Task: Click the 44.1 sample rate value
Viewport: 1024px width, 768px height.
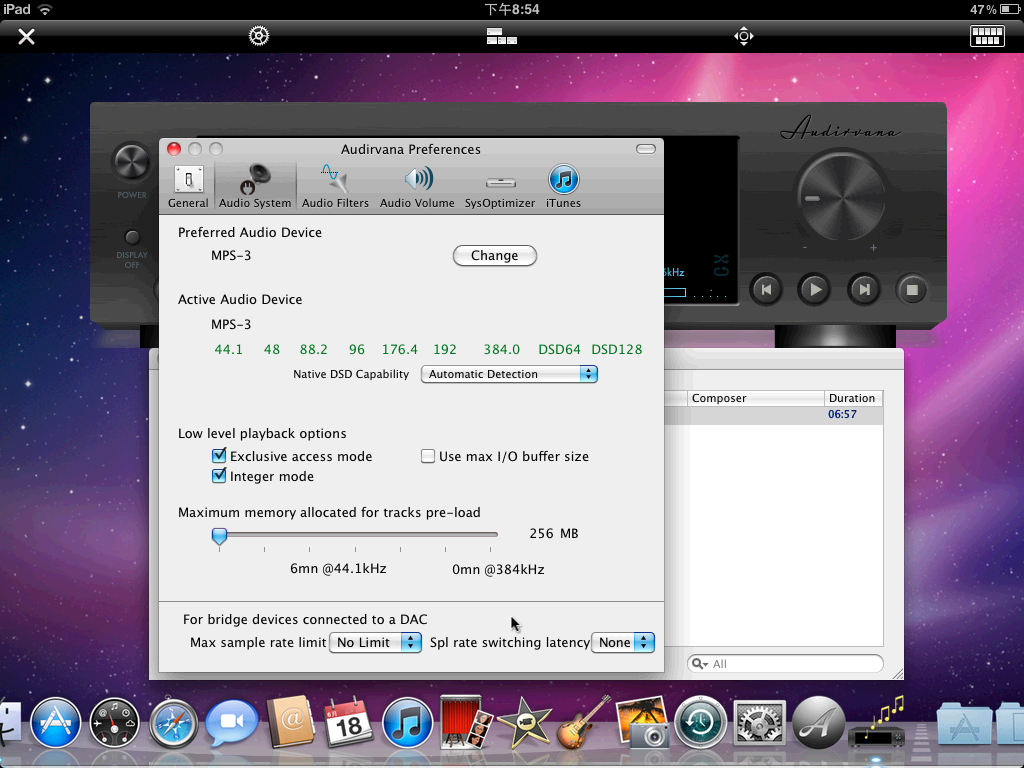Action: point(229,349)
